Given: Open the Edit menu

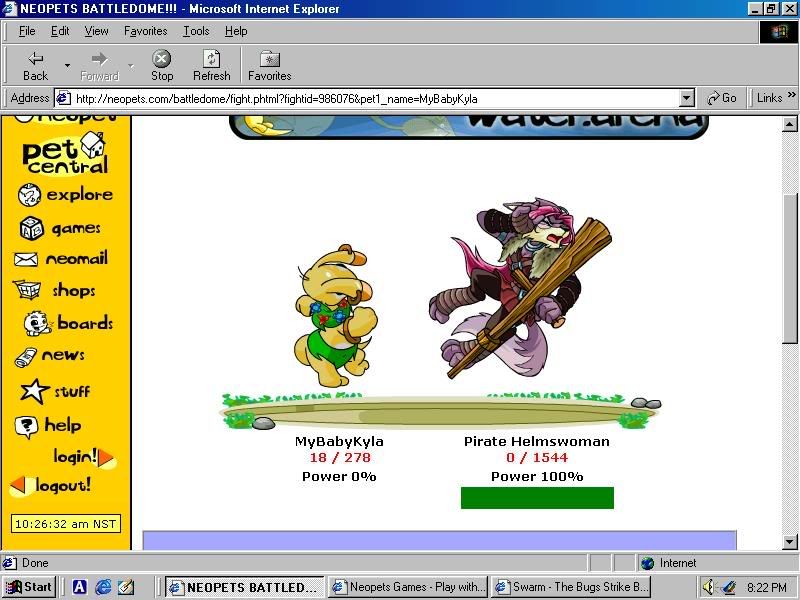Looking at the screenshot, I should [x=60, y=31].
